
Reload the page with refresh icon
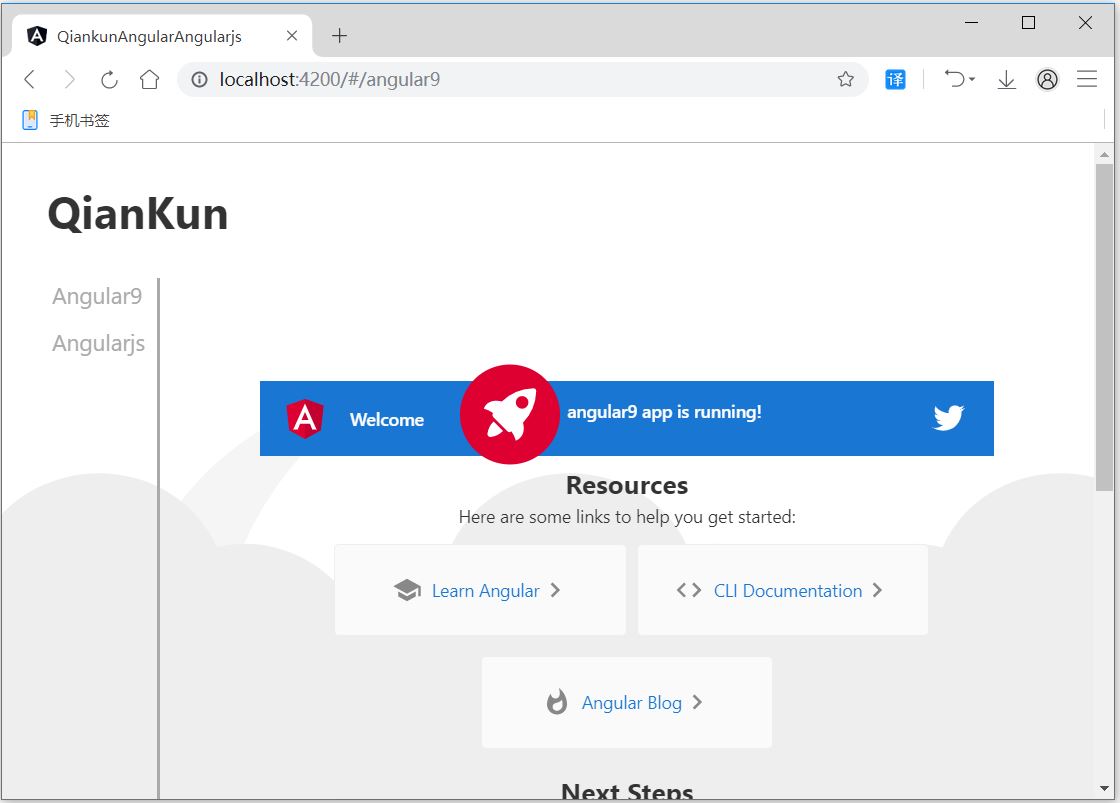[109, 79]
